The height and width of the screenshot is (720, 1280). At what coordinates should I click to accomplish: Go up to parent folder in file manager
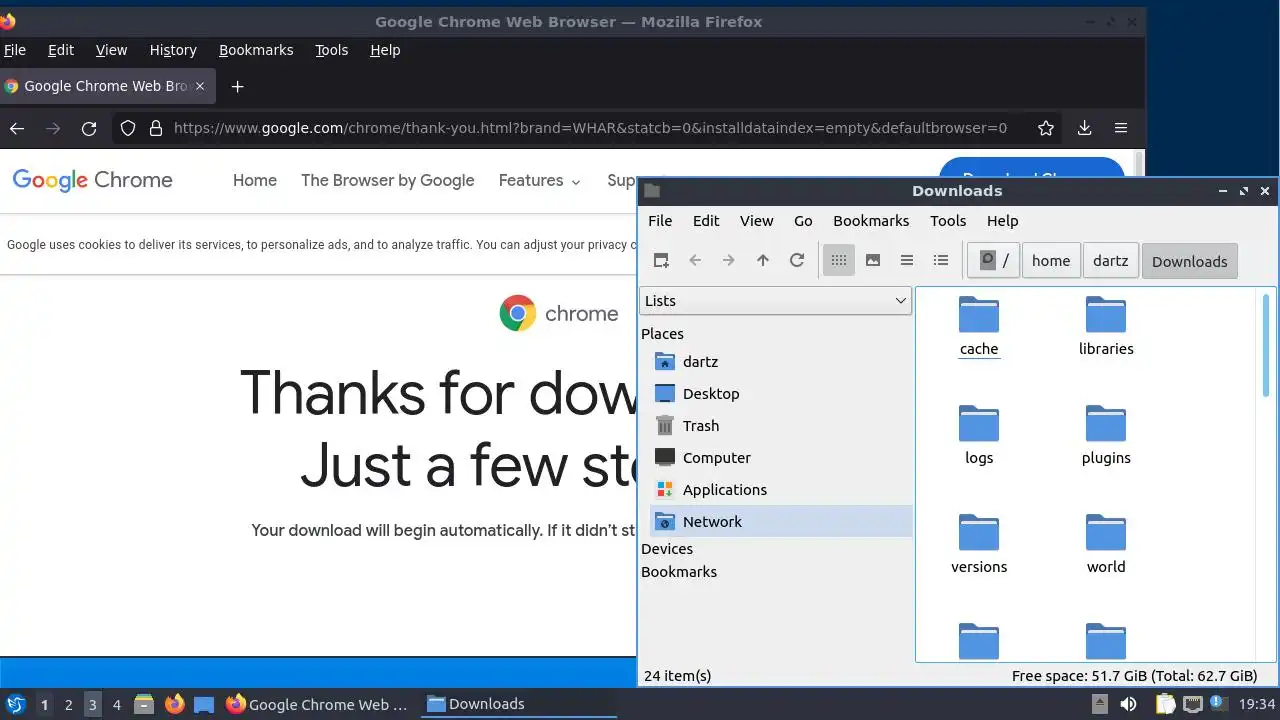tap(763, 260)
